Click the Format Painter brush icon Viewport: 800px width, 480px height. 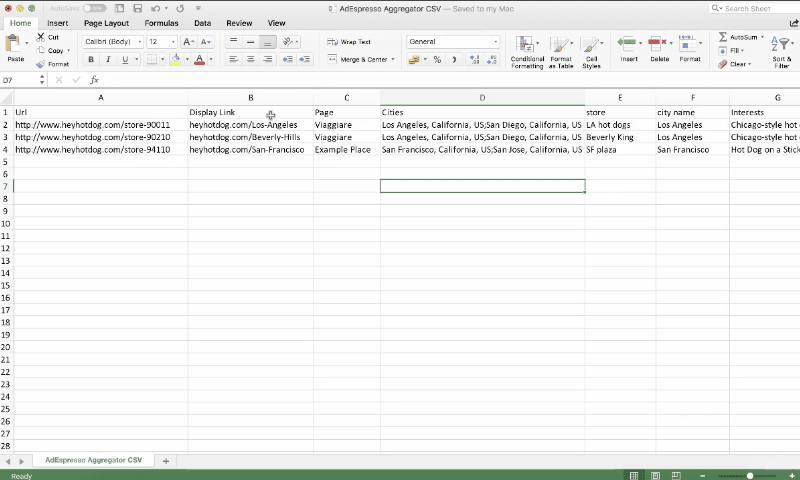pyautogui.click(x=40, y=64)
